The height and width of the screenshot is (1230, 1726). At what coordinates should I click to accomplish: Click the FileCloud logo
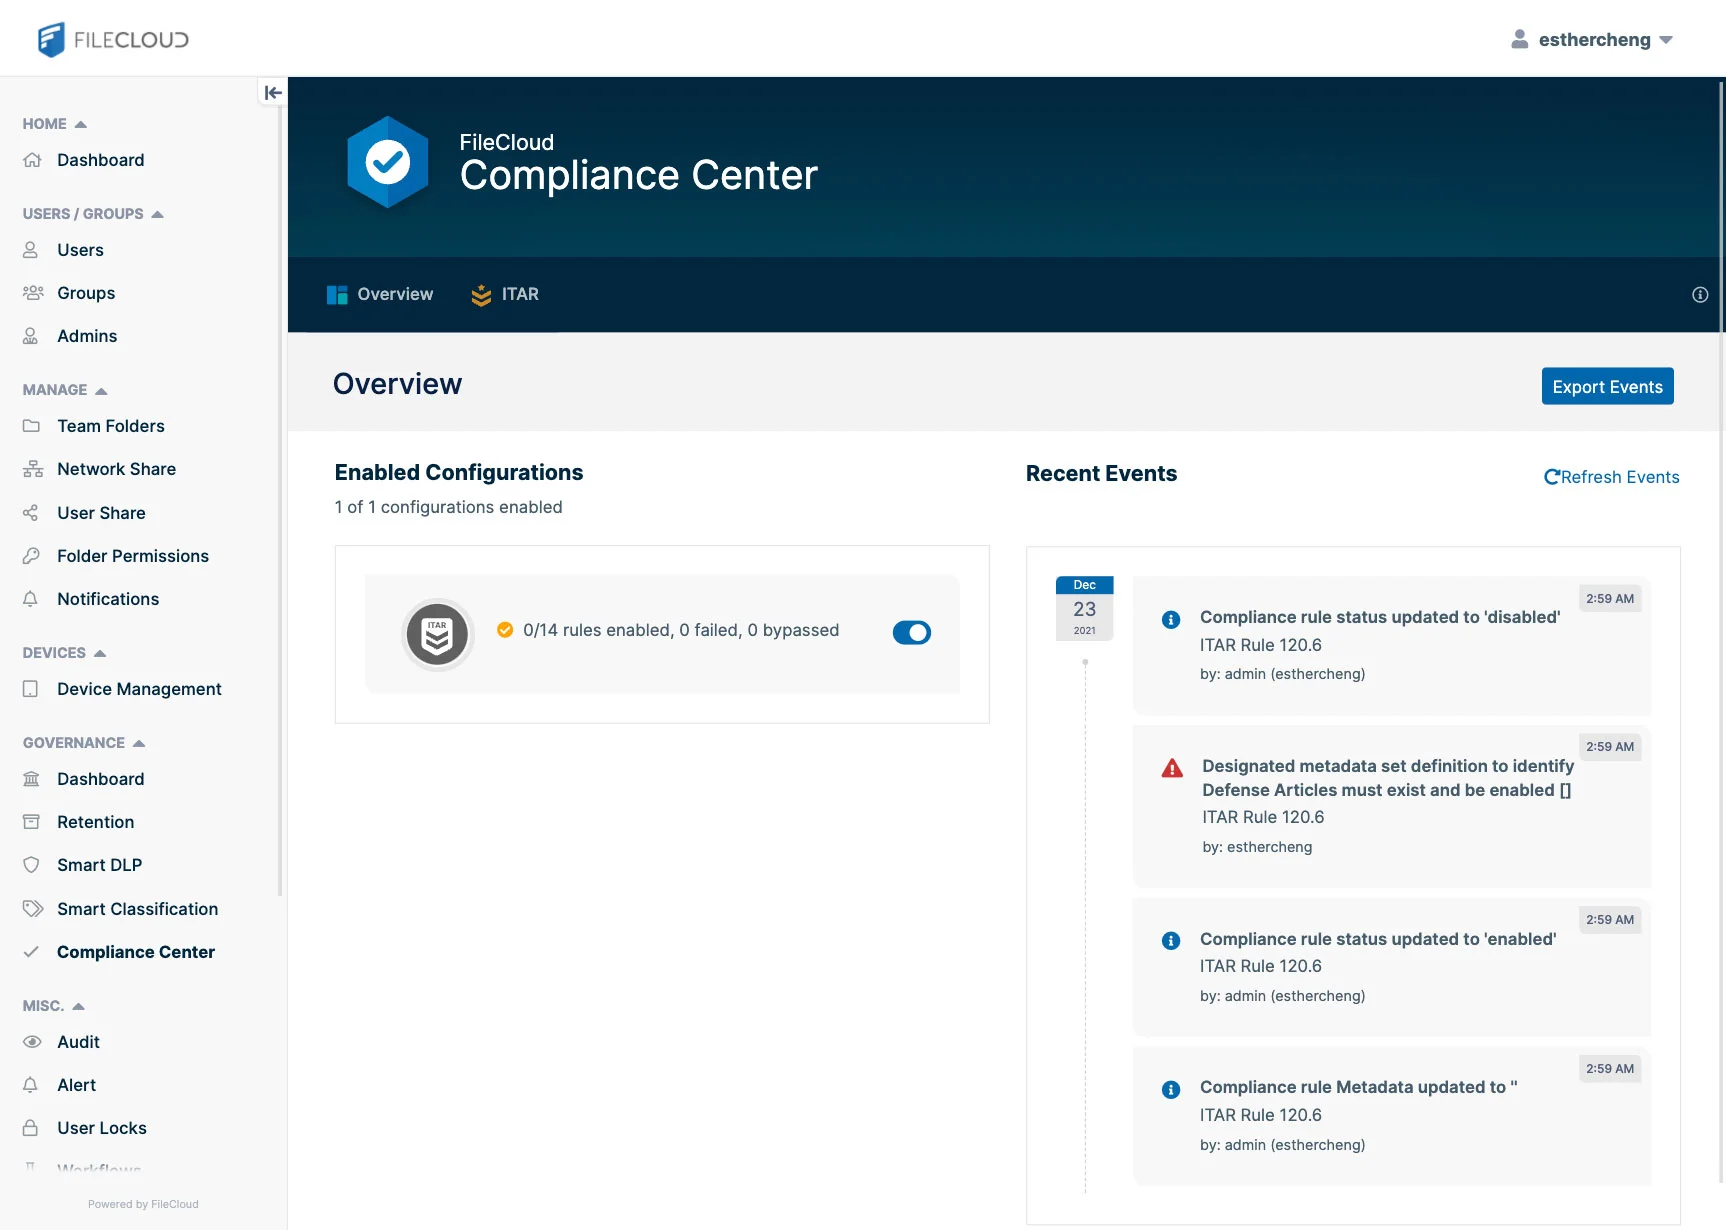(x=113, y=40)
